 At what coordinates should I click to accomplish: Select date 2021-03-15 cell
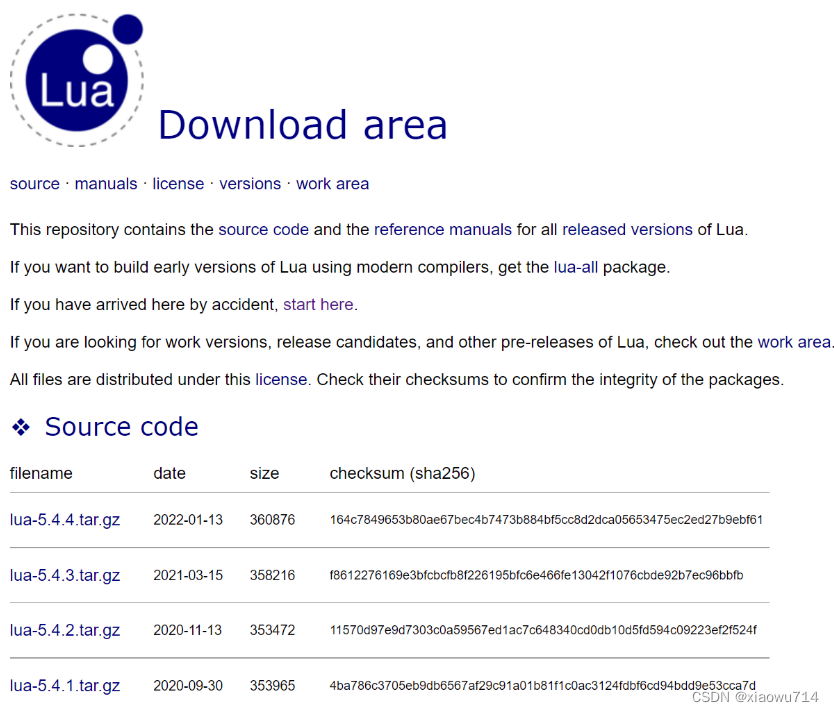pos(188,575)
